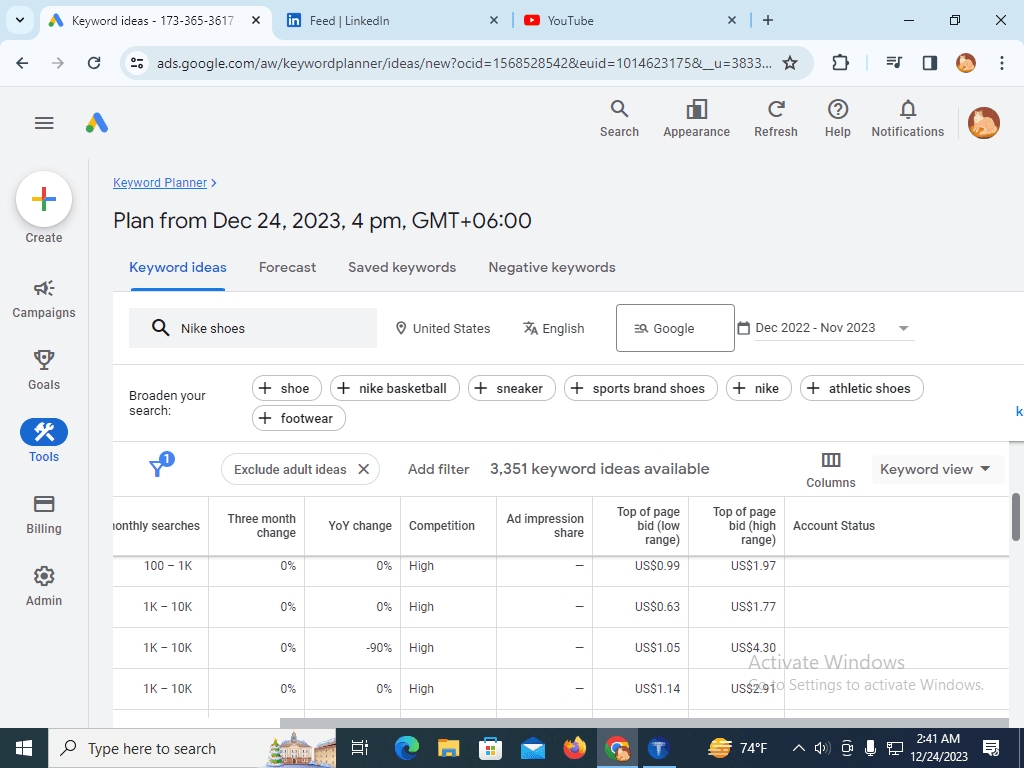Click the vertical scrollbar of the table
The width and height of the screenshot is (1024, 768).
click(1015, 517)
